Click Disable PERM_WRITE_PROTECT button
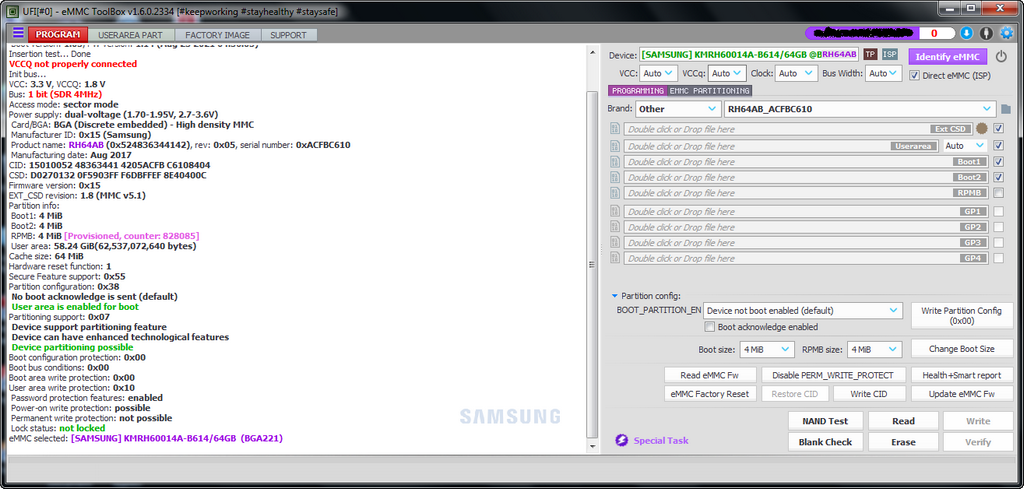This screenshot has width=1024, height=489. pyautogui.click(x=833, y=375)
